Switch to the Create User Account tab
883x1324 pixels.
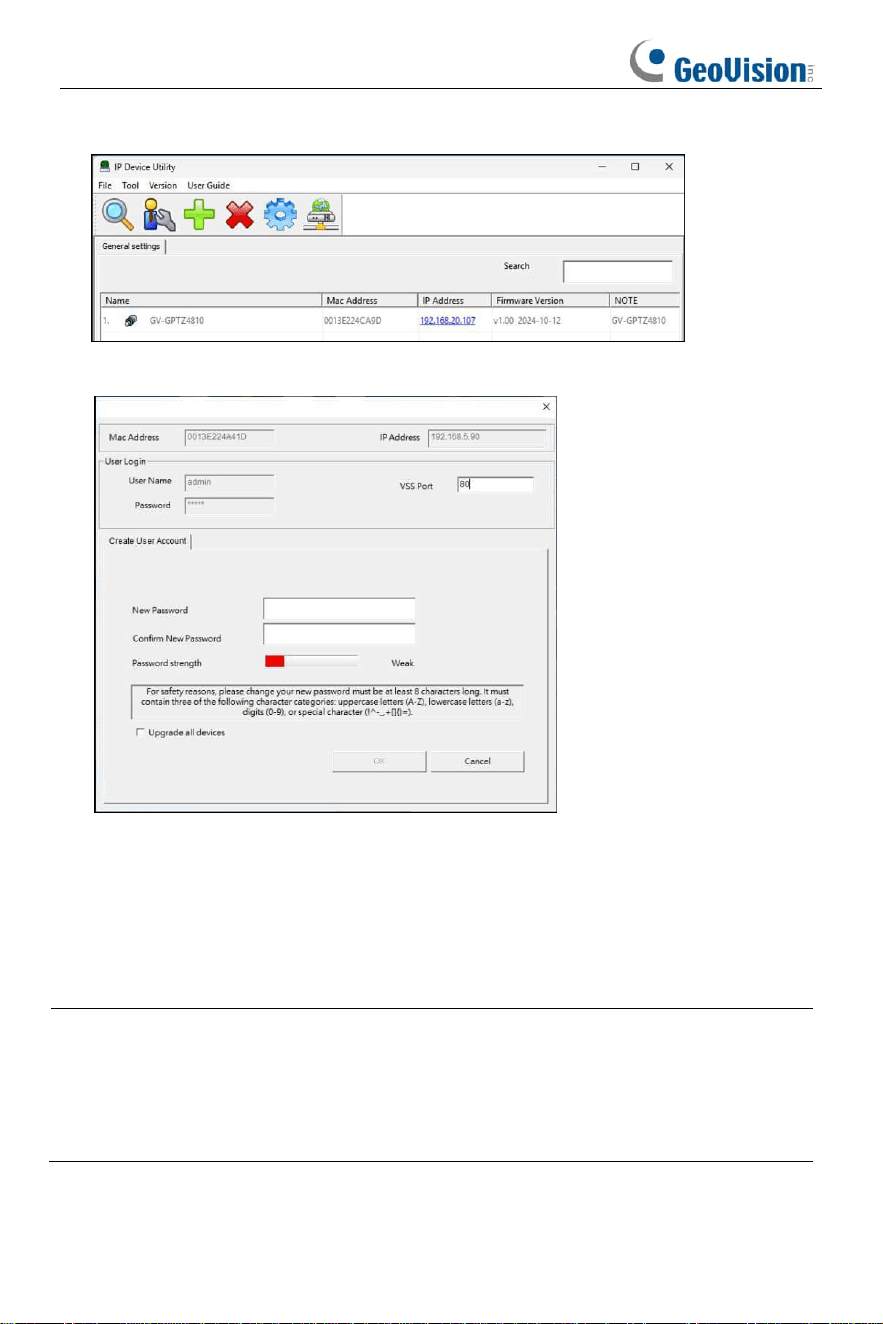(146, 540)
